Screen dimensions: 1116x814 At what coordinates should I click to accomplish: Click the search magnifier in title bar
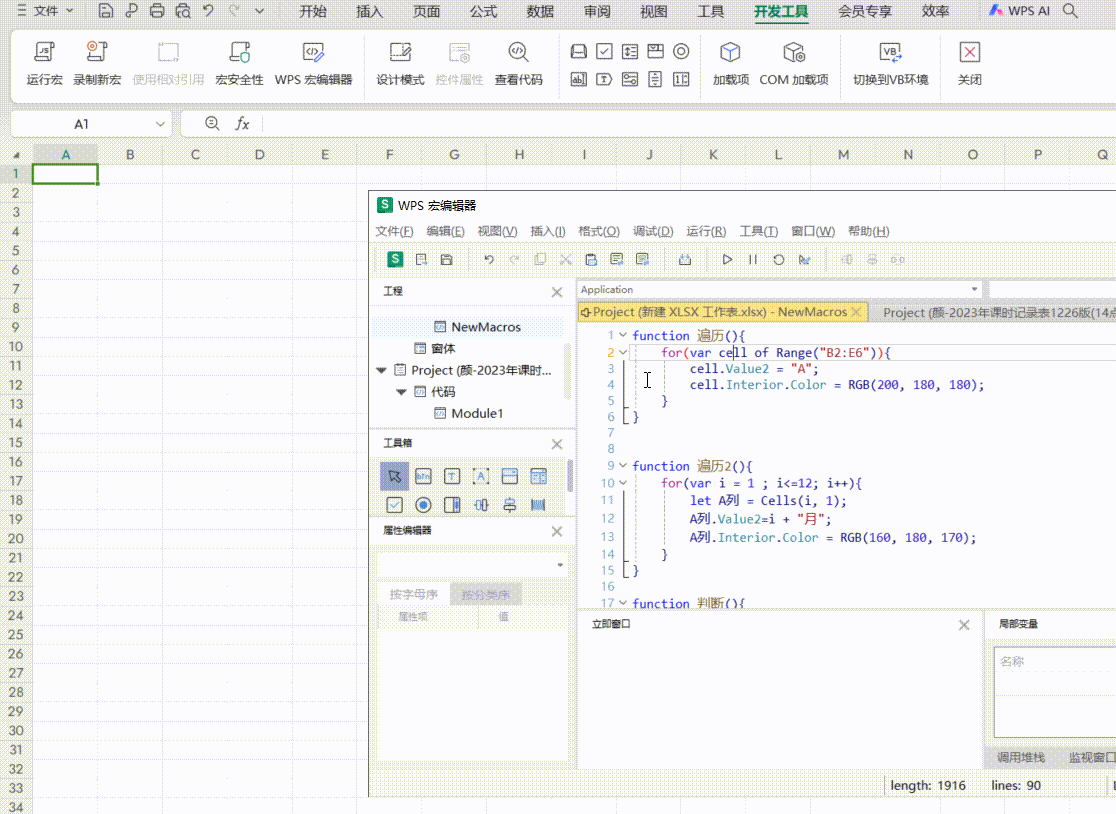[x=1070, y=11]
